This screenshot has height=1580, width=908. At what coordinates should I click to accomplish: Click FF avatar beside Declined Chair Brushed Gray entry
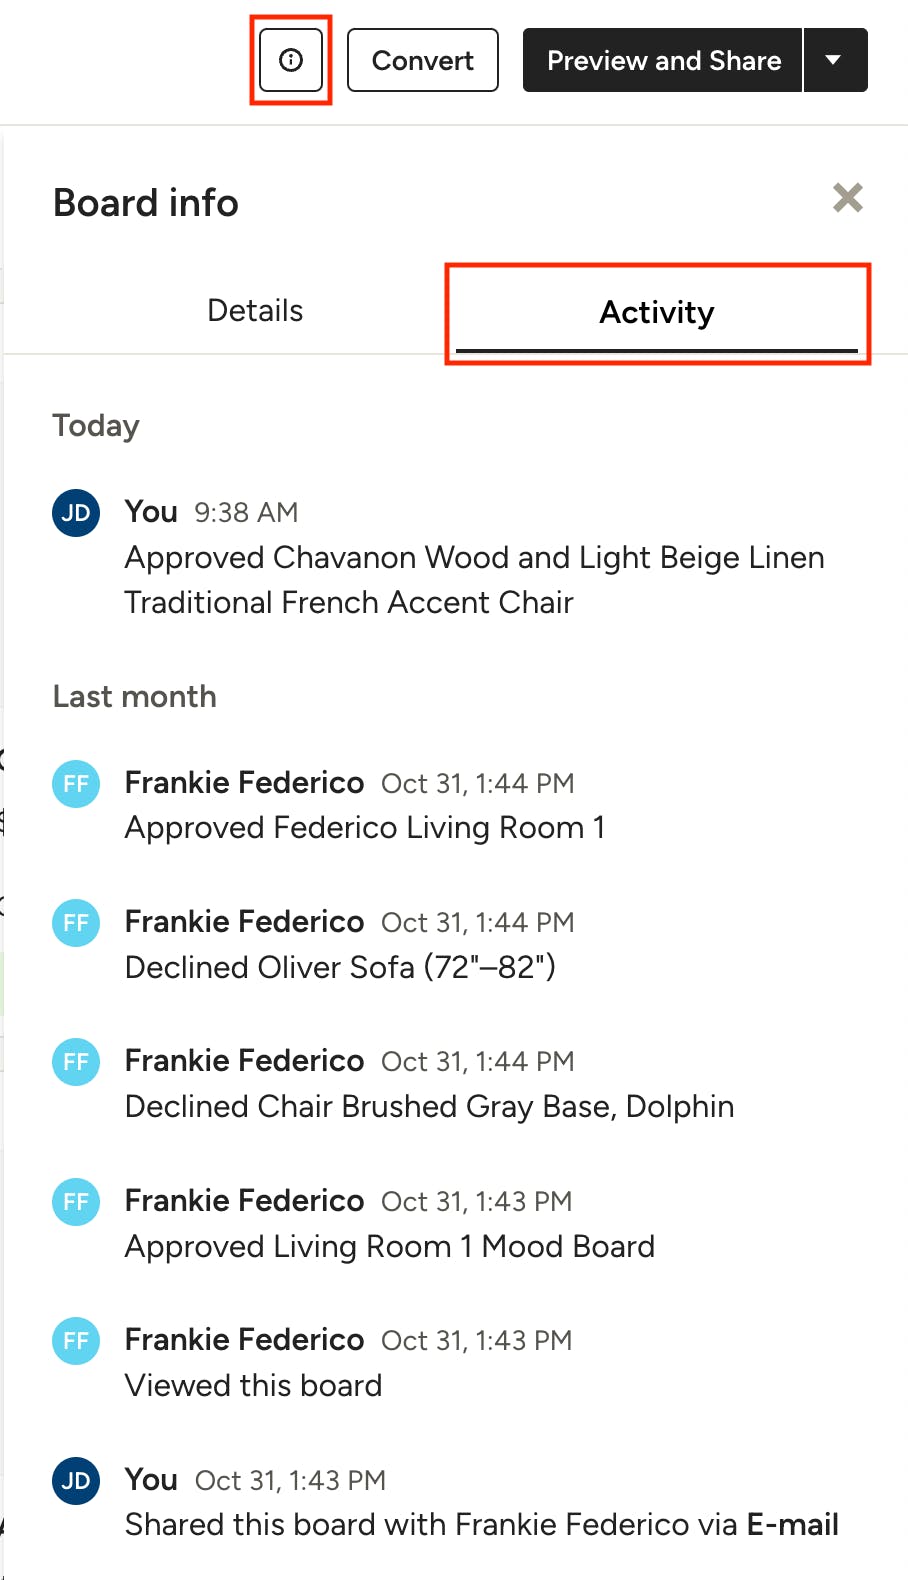point(76,1061)
